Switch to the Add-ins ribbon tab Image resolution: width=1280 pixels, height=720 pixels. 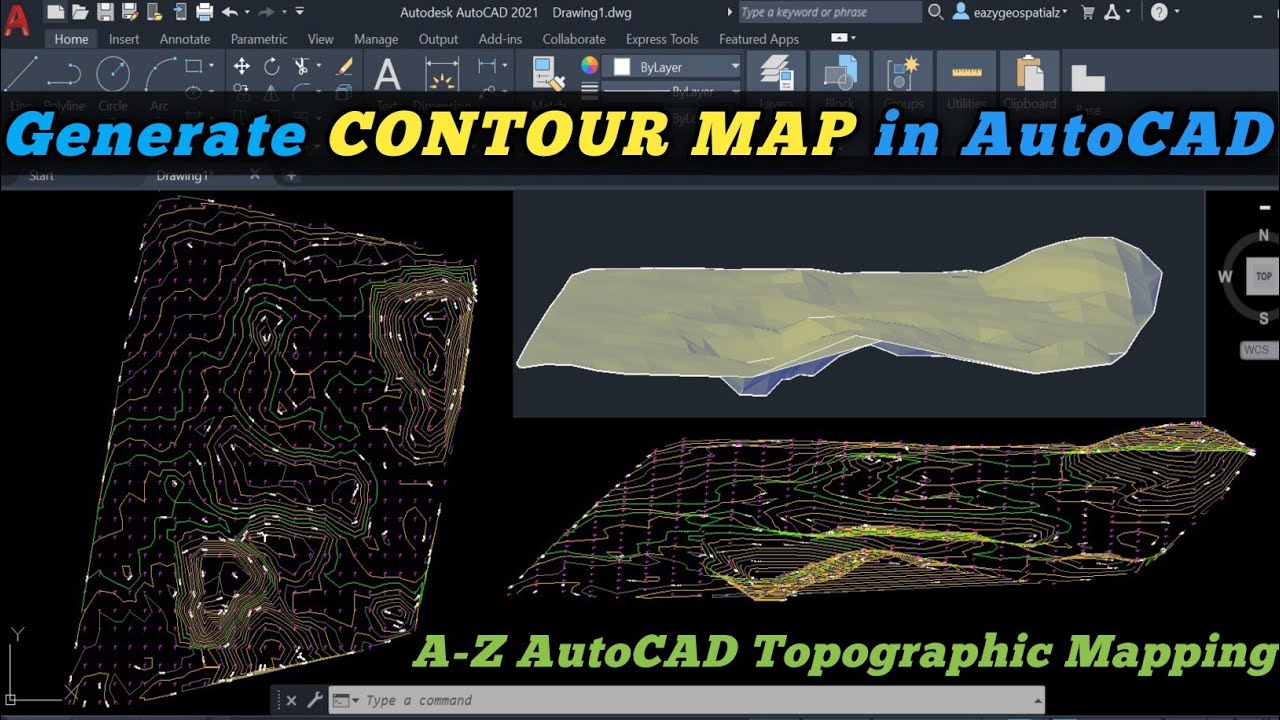(500, 39)
